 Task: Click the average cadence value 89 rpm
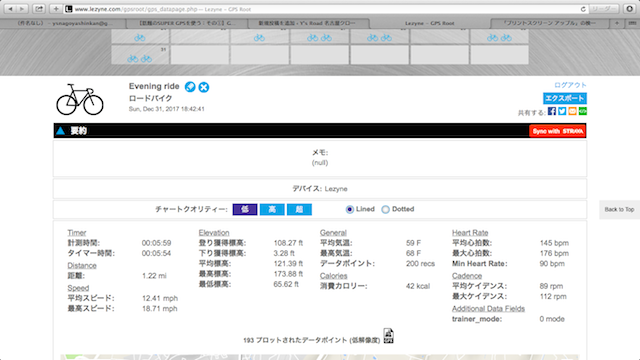click(551, 286)
